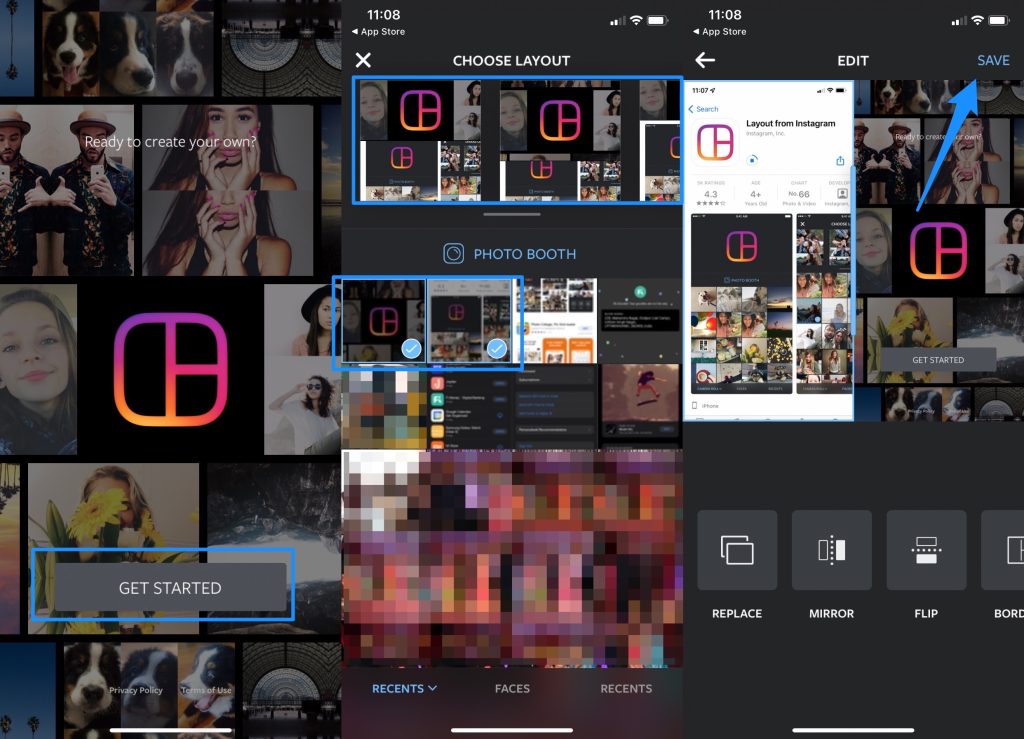Choose the second layout preview option

(x=560, y=140)
